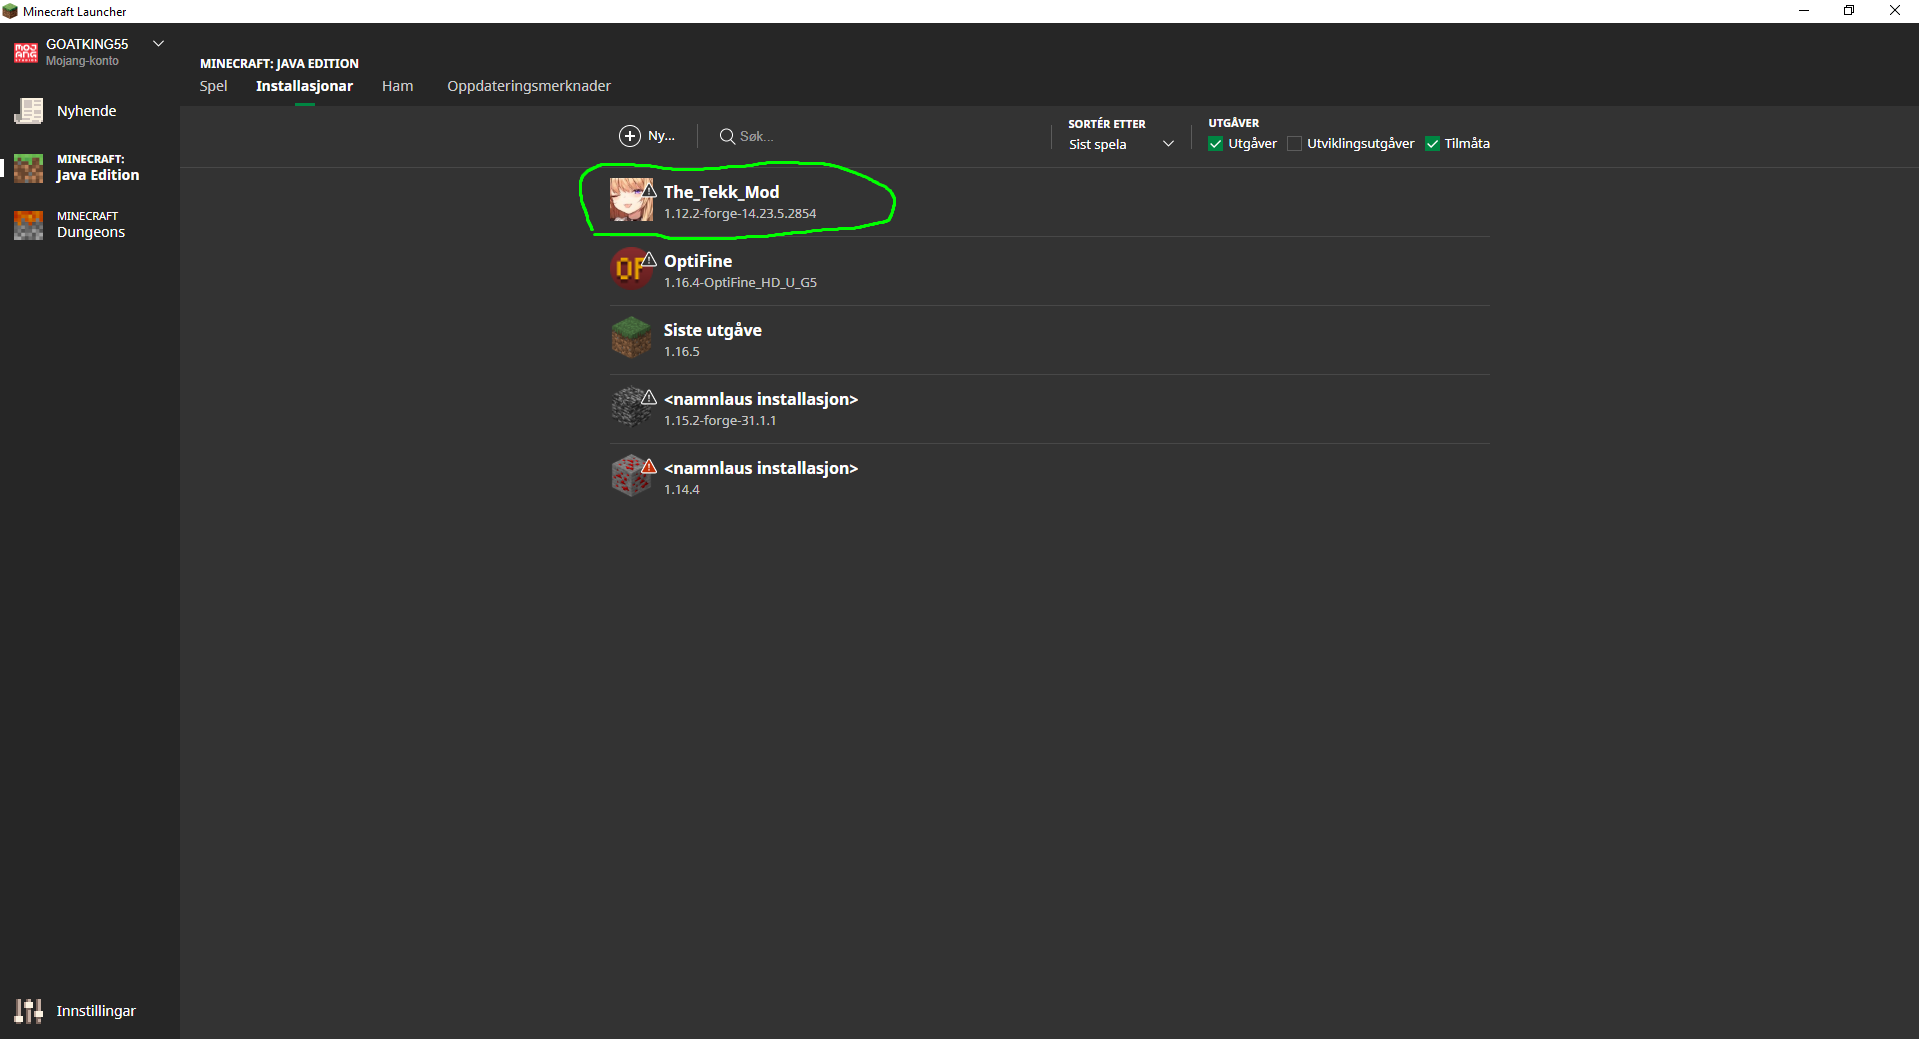Click the Siste utgåve grass block icon

pos(631,338)
